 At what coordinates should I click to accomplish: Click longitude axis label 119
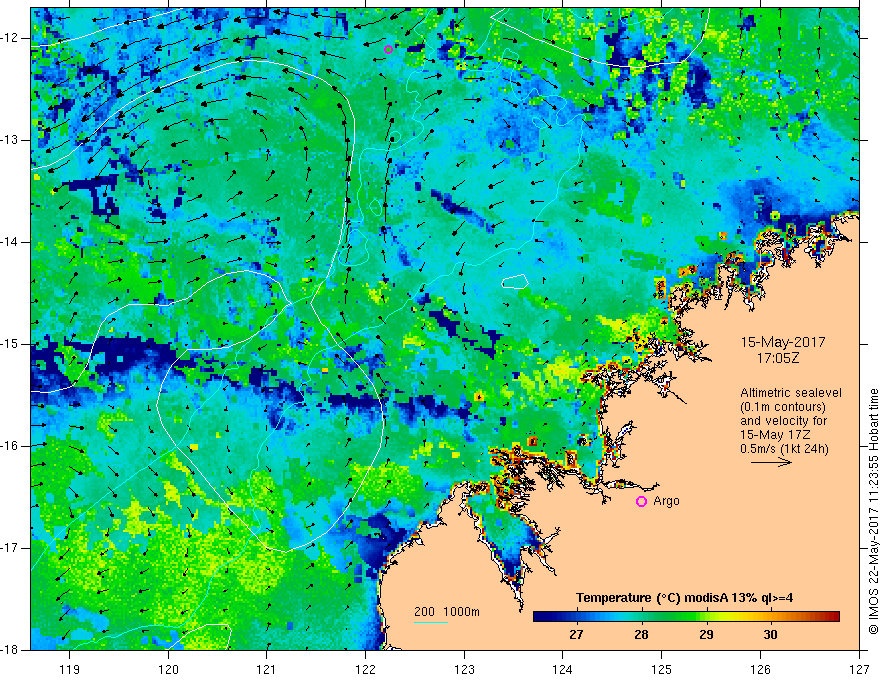pyautogui.click(x=70, y=669)
